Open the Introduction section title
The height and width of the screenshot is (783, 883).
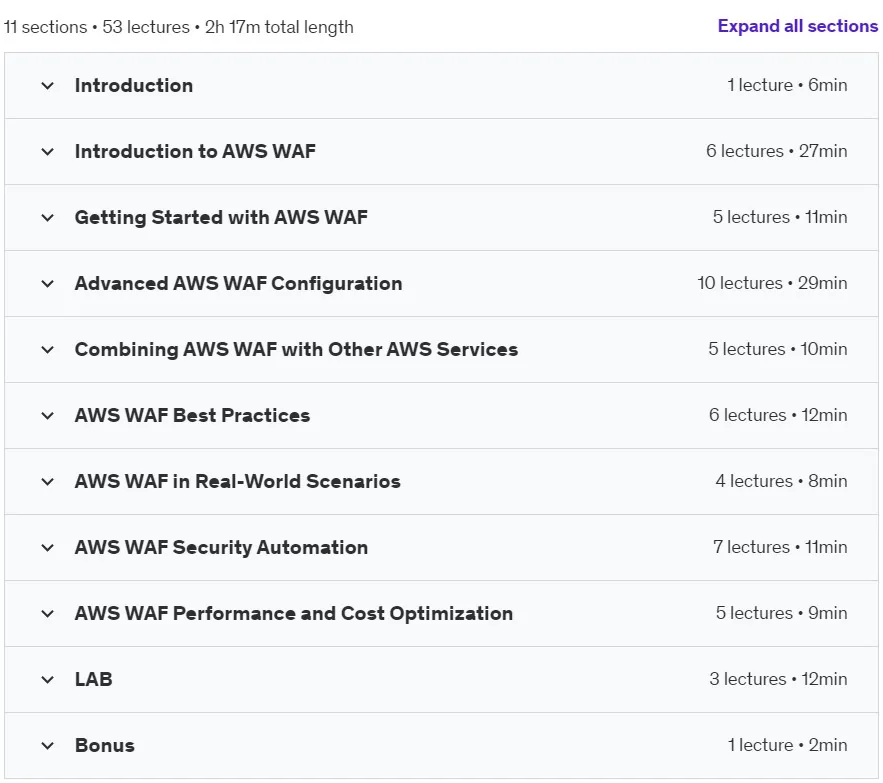pos(134,86)
